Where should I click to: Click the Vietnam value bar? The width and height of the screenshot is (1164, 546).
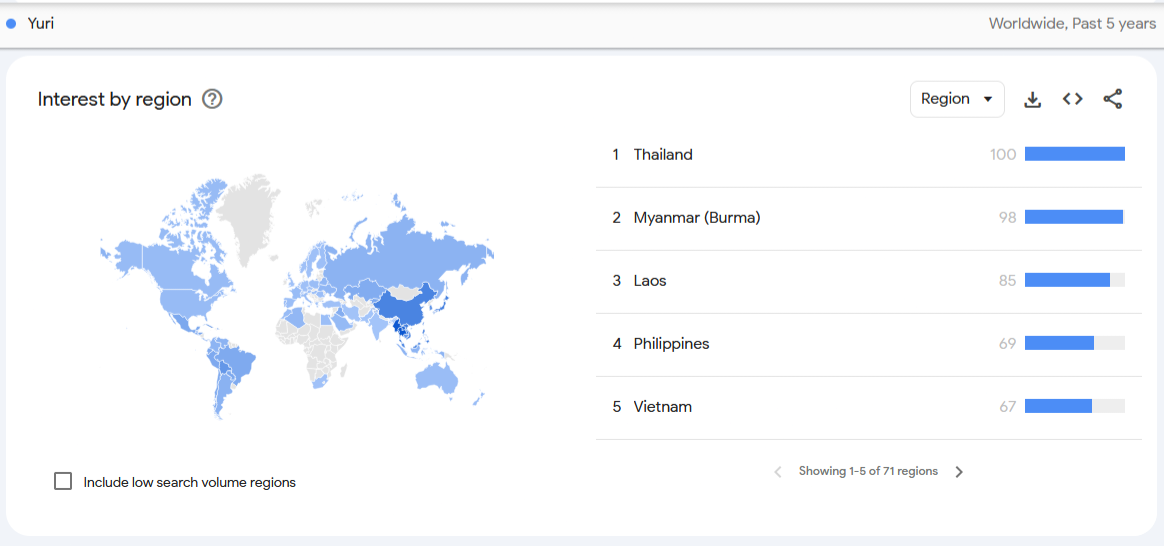[x=1075, y=406]
